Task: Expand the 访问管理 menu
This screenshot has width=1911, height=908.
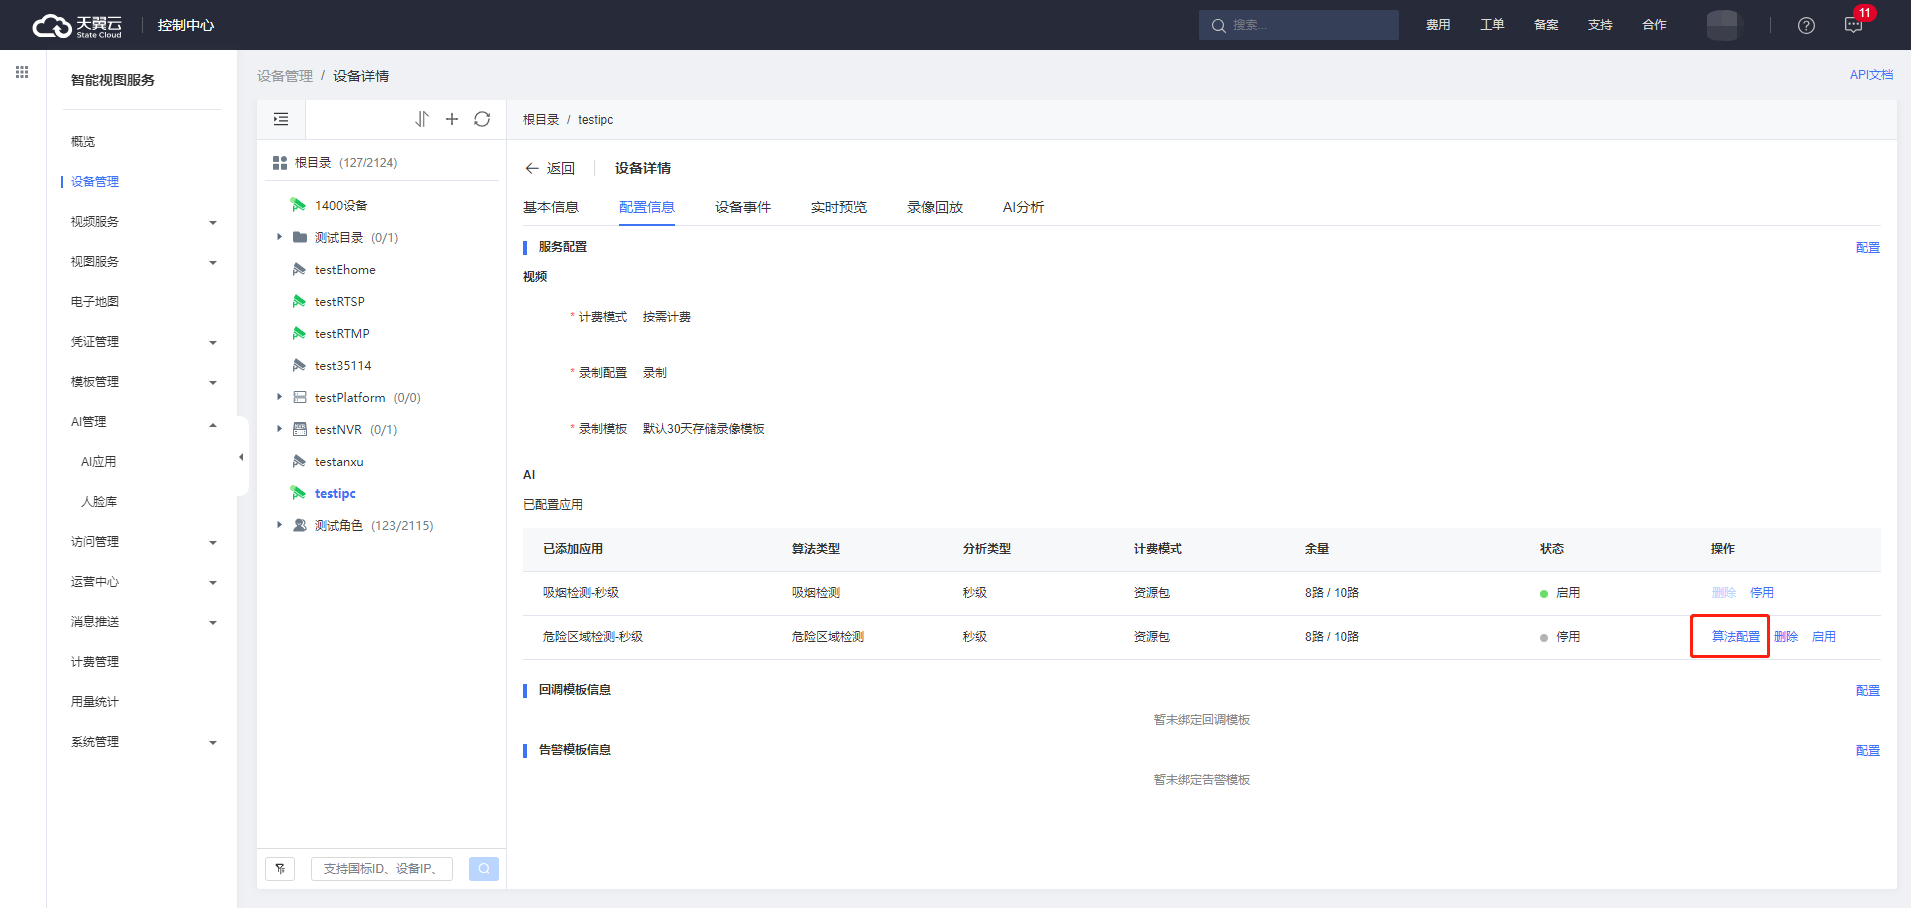Action: point(213,542)
